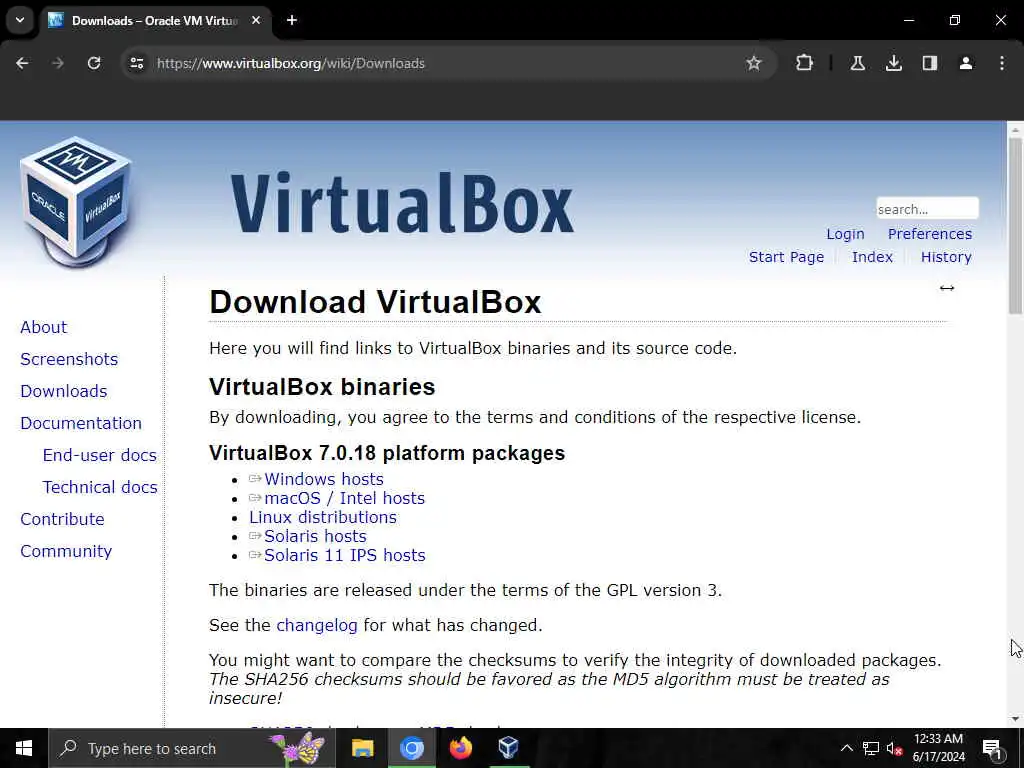Image resolution: width=1024 pixels, height=768 pixels.
Task: Download the Solaris 11 IPS hosts package
Action: (344, 555)
